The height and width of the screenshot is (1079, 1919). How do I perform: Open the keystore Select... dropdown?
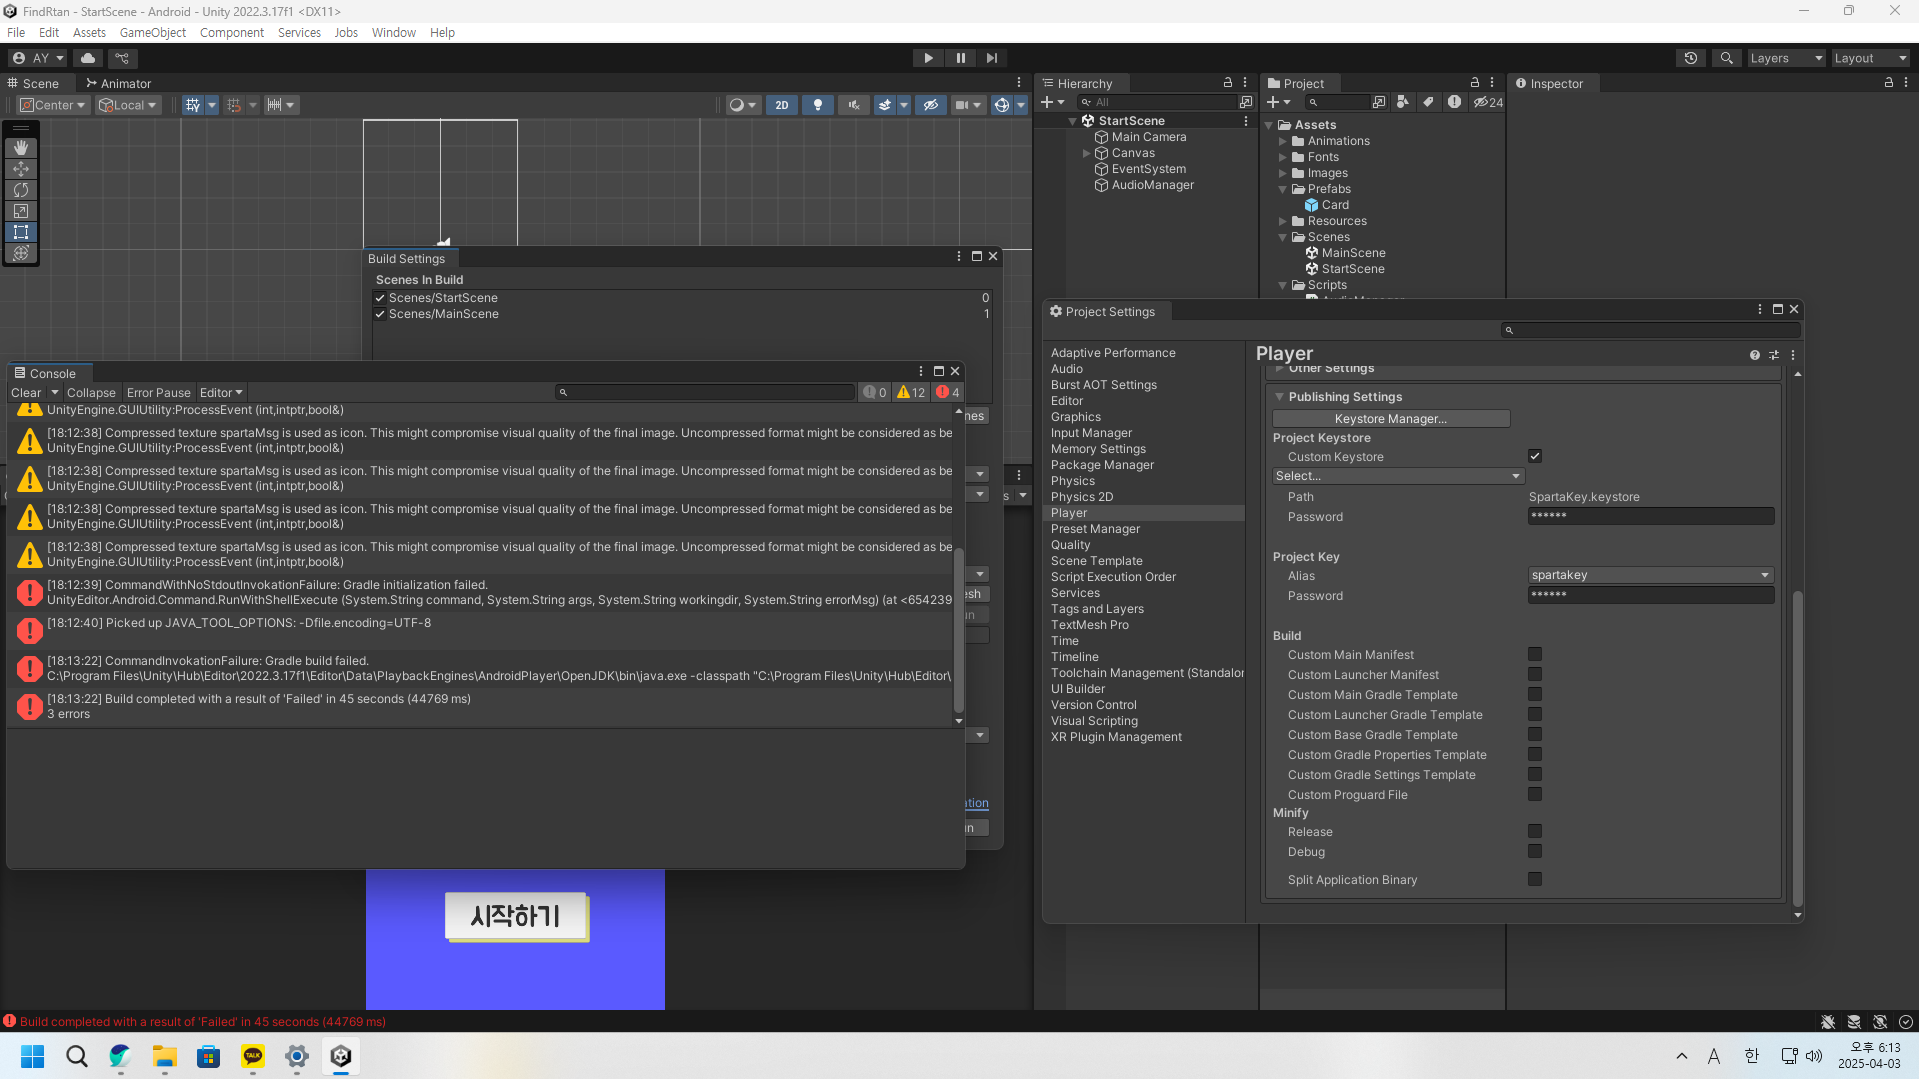pos(1398,476)
